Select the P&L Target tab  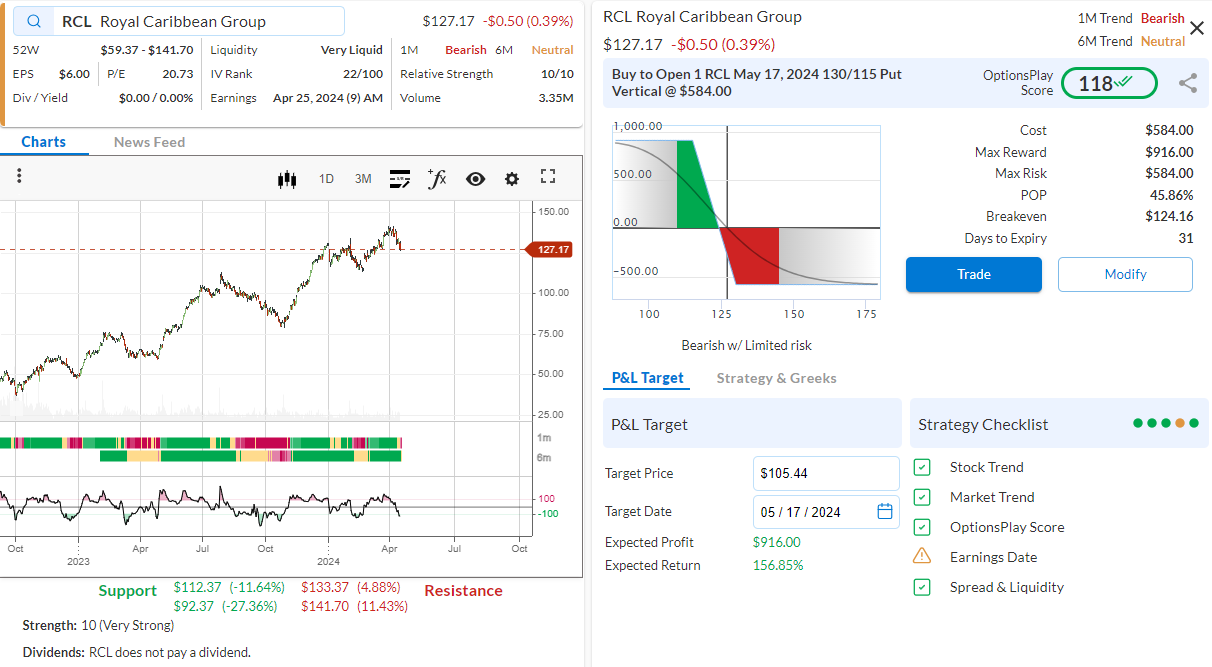pyautogui.click(x=647, y=378)
